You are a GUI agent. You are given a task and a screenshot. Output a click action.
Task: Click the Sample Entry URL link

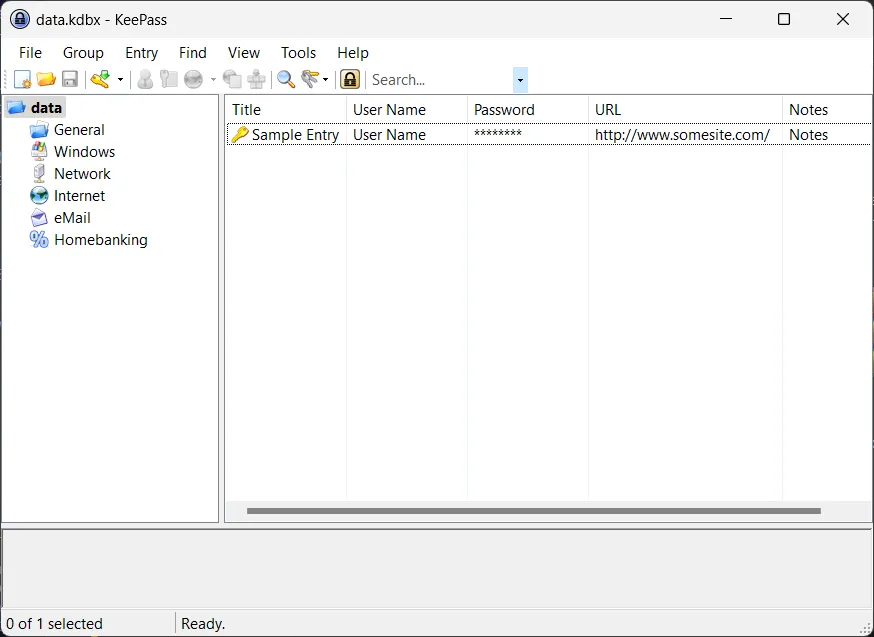coord(682,135)
